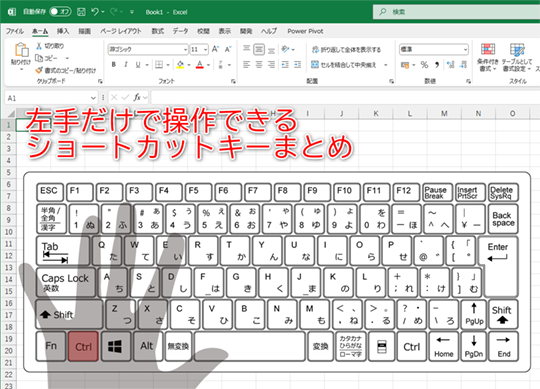540x389 pixels.
Task: Click the Cut (切り取り) scissors icon
Action: pyautogui.click(x=39, y=46)
